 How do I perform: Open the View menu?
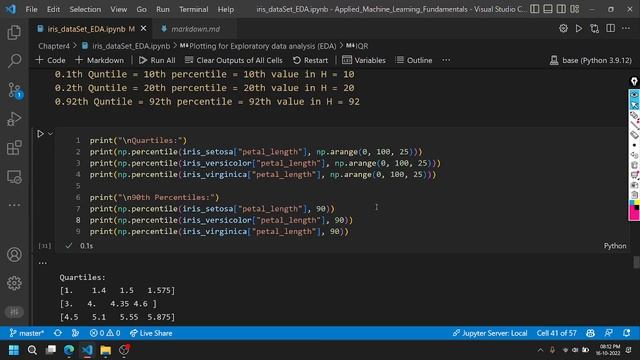(x=119, y=9)
